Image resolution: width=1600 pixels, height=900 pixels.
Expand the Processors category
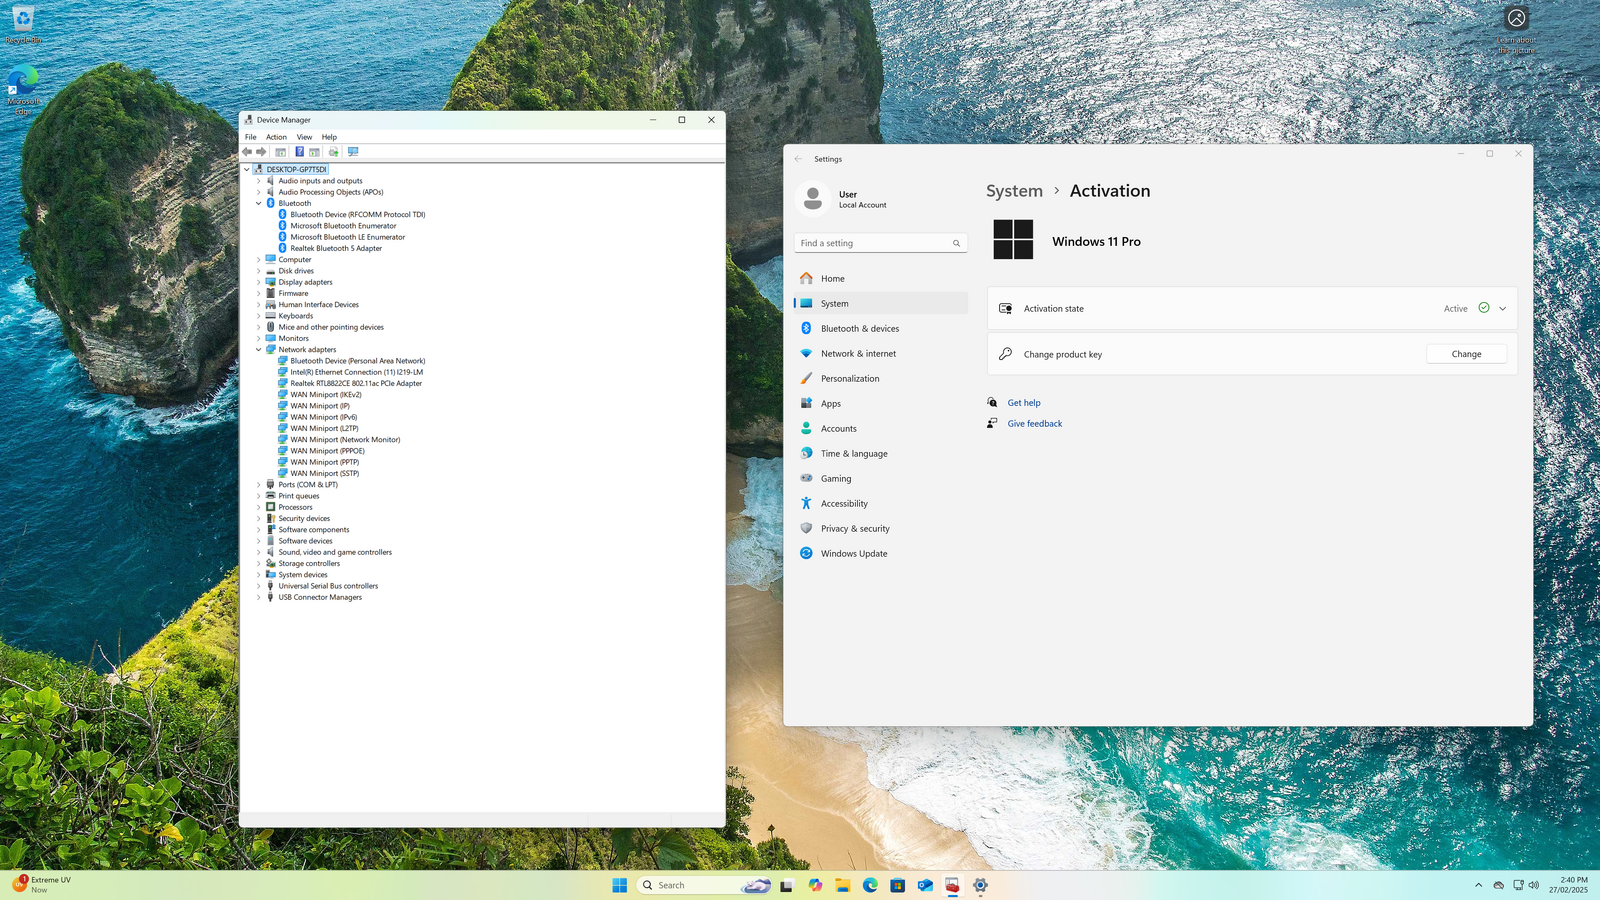[258, 507]
